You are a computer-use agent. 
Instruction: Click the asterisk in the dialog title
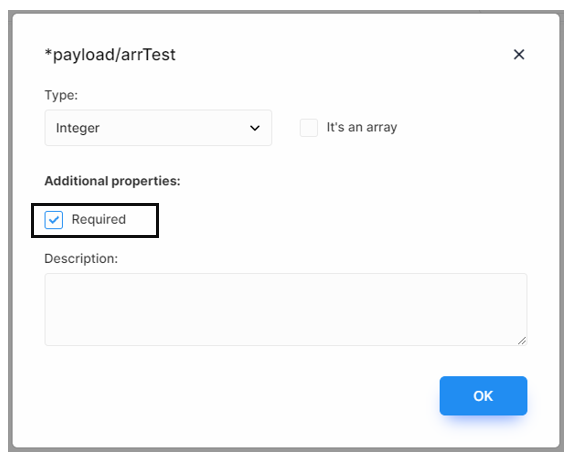coord(48,53)
